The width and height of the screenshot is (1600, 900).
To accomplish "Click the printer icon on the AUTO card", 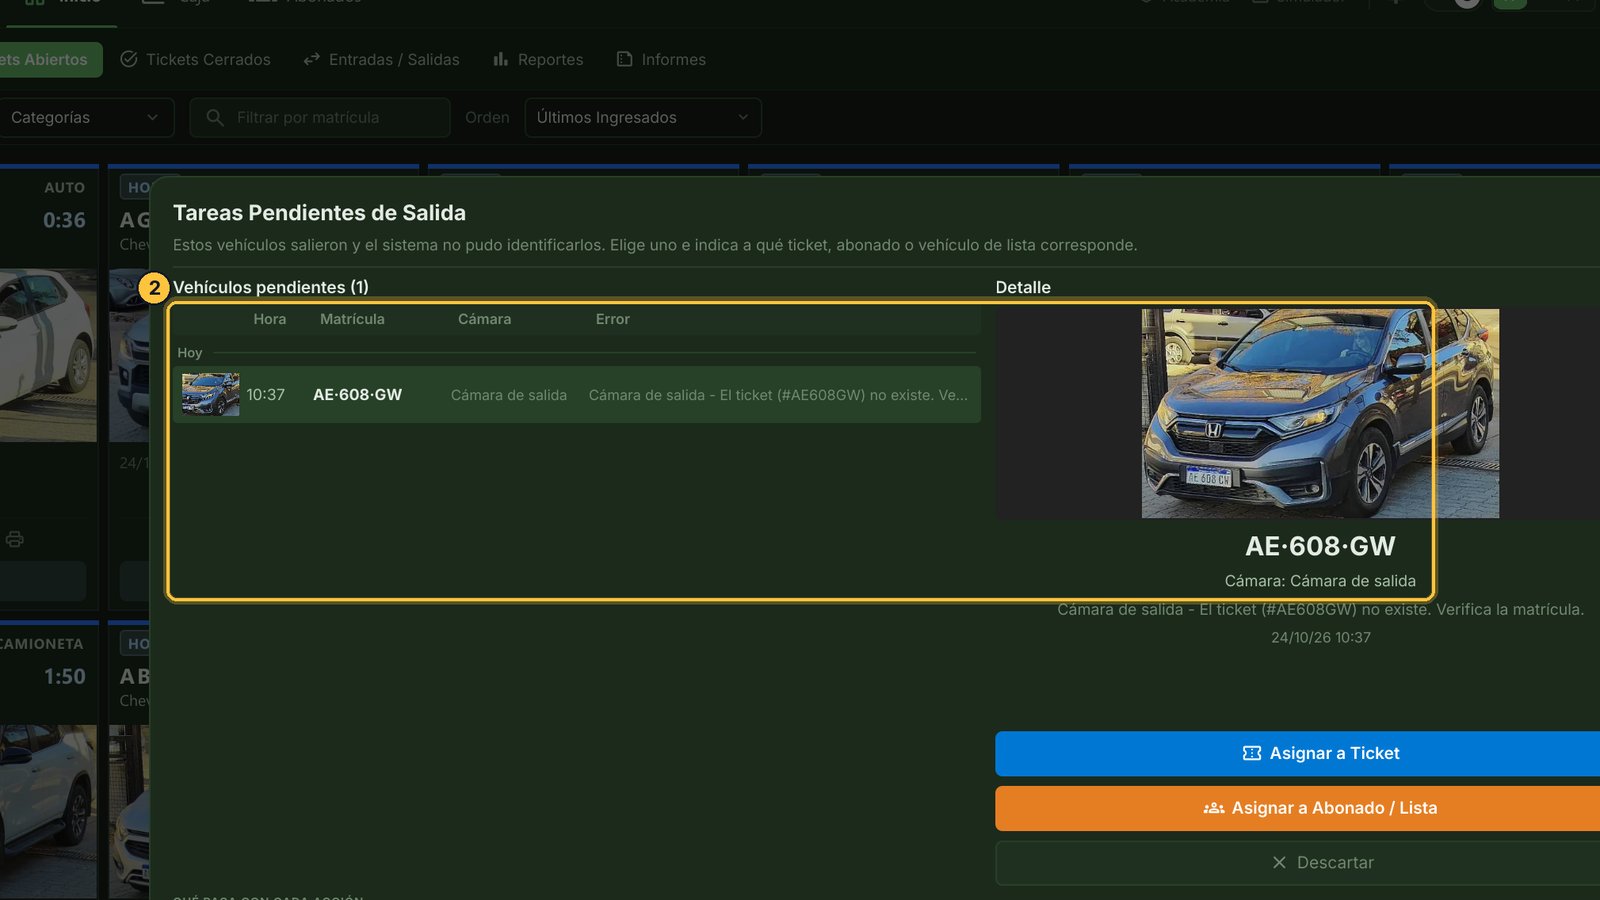I will [x=14, y=539].
